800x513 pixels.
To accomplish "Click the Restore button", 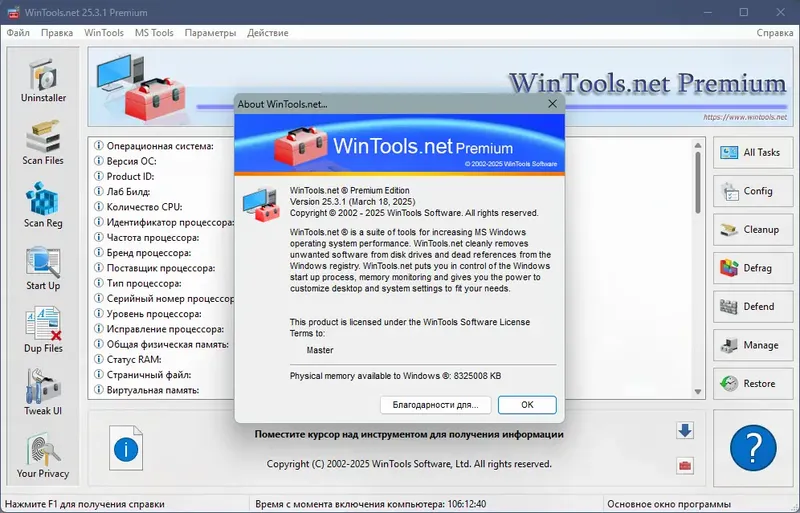I will (753, 384).
